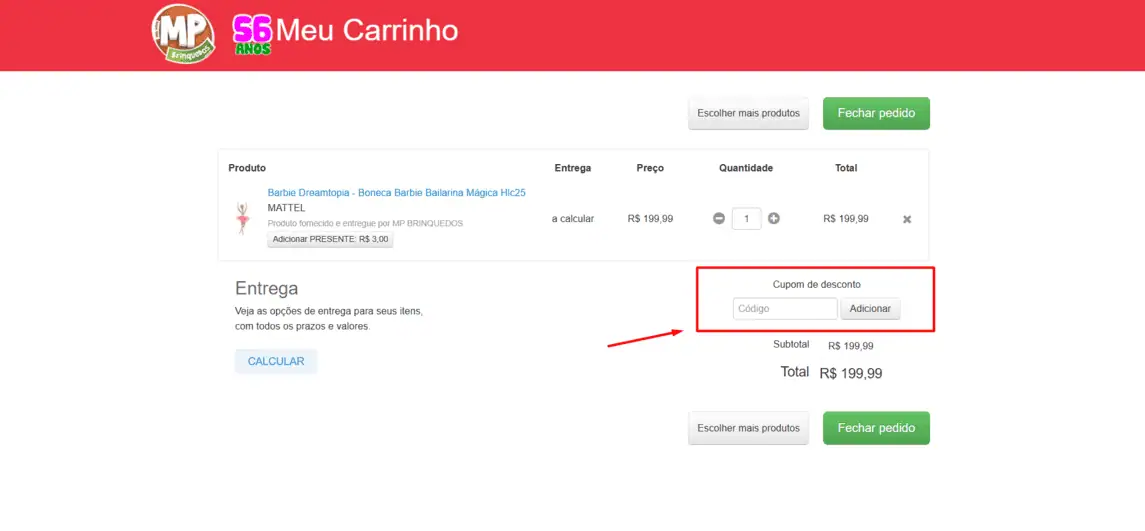Click the 'a calcular' delivery value
Image resolution: width=1145 pixels, height=531 pixels.
point(572,218)
